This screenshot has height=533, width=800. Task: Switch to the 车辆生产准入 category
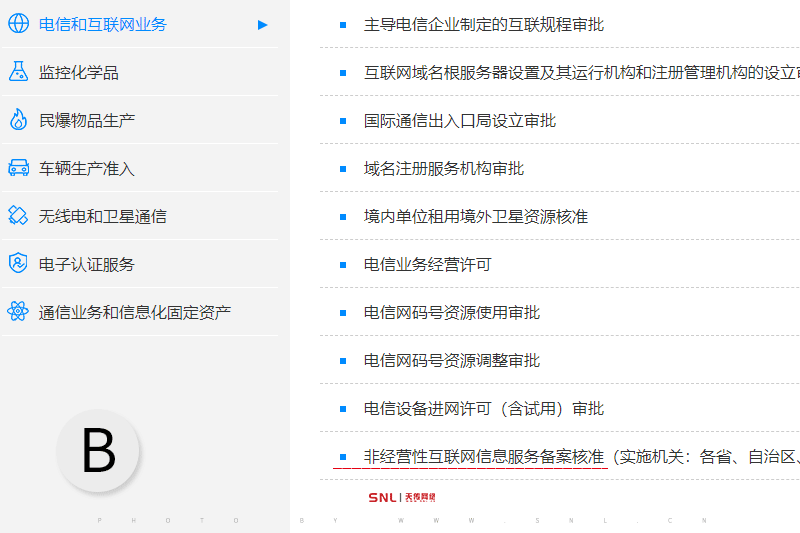87,168
